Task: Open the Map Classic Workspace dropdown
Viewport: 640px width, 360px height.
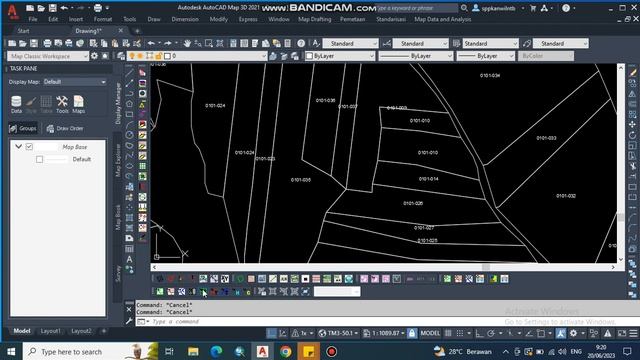Action: tap(48, 56)
